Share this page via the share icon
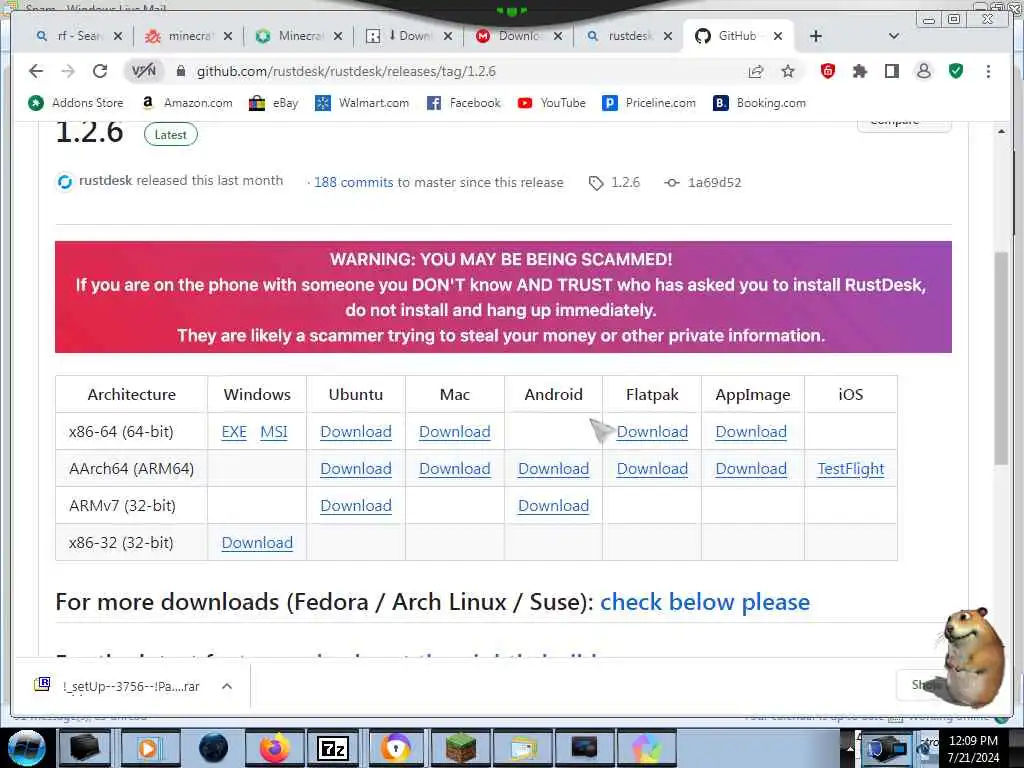The image size is (1024, 768). tap(756, 71)
